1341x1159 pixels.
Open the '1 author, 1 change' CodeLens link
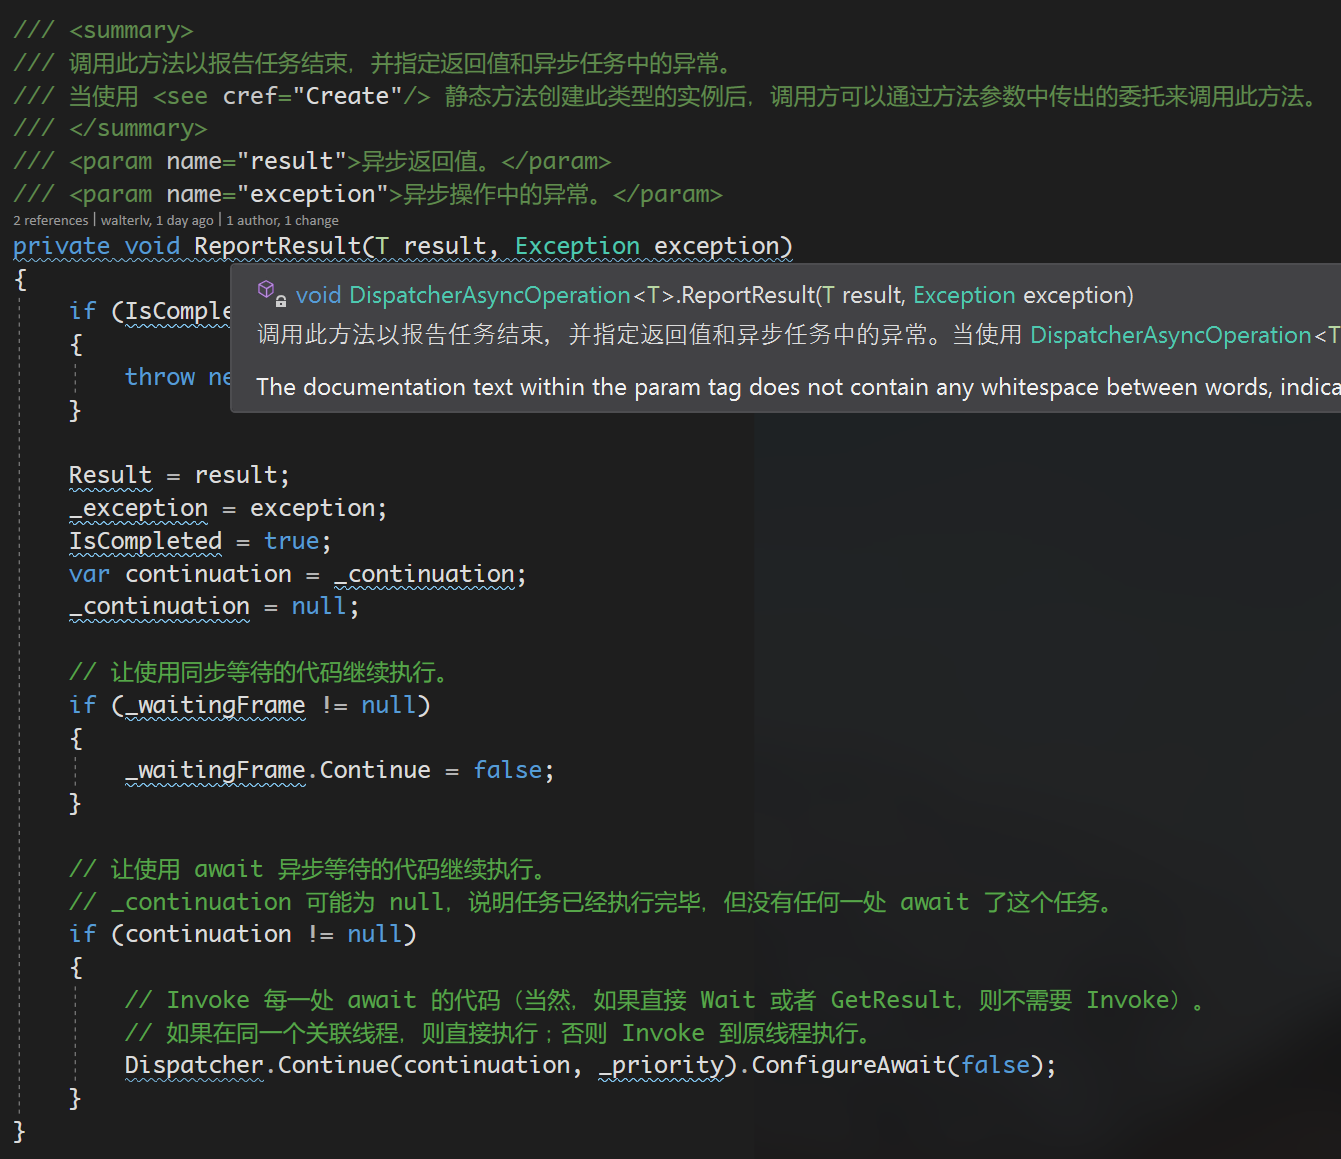282,221
